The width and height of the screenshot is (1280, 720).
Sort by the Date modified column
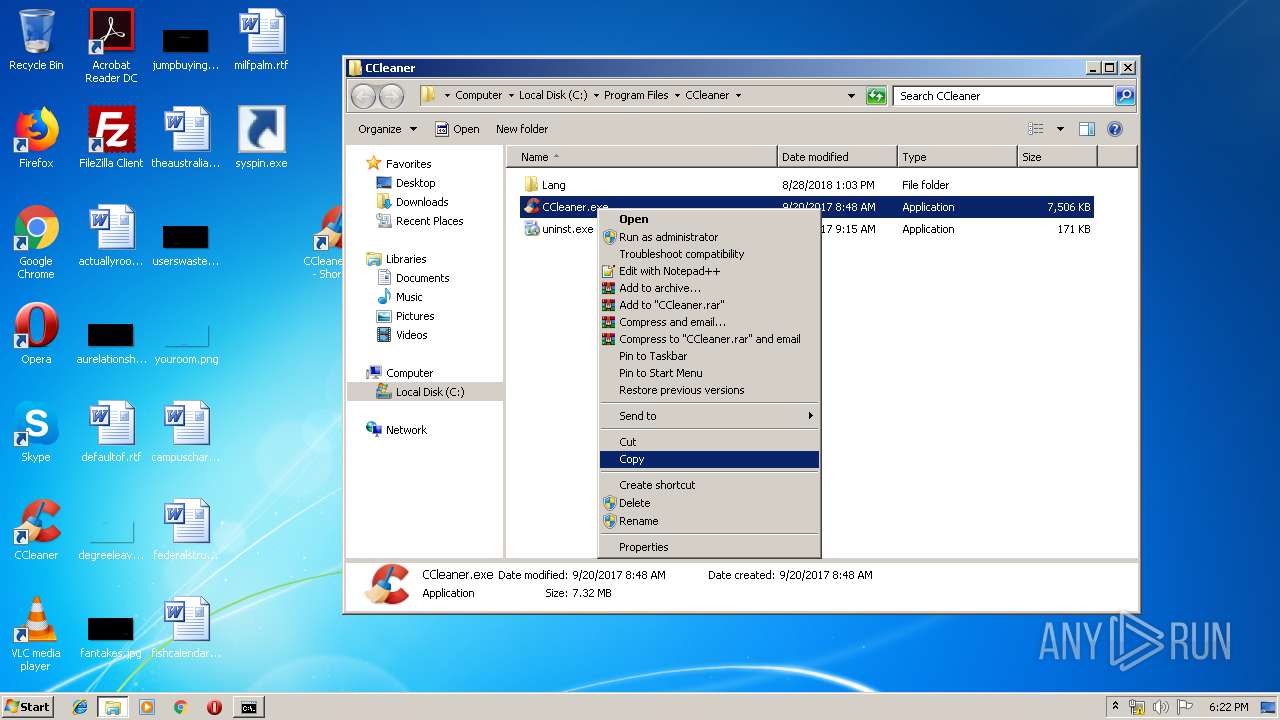click(x=837, y=157)
